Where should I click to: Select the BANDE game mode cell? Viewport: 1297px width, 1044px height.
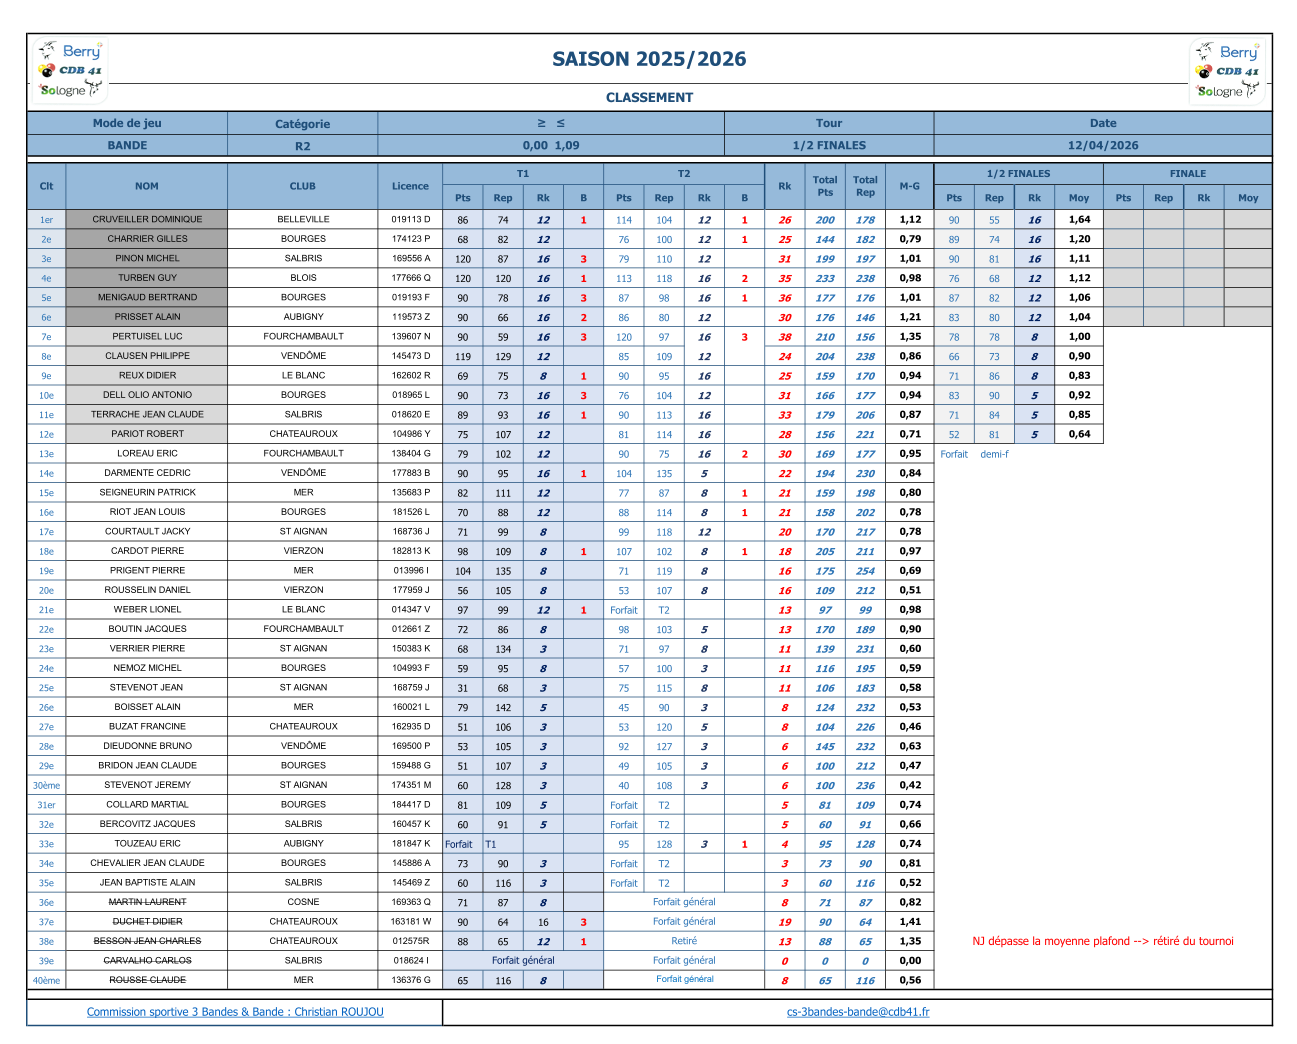[127, 145]
